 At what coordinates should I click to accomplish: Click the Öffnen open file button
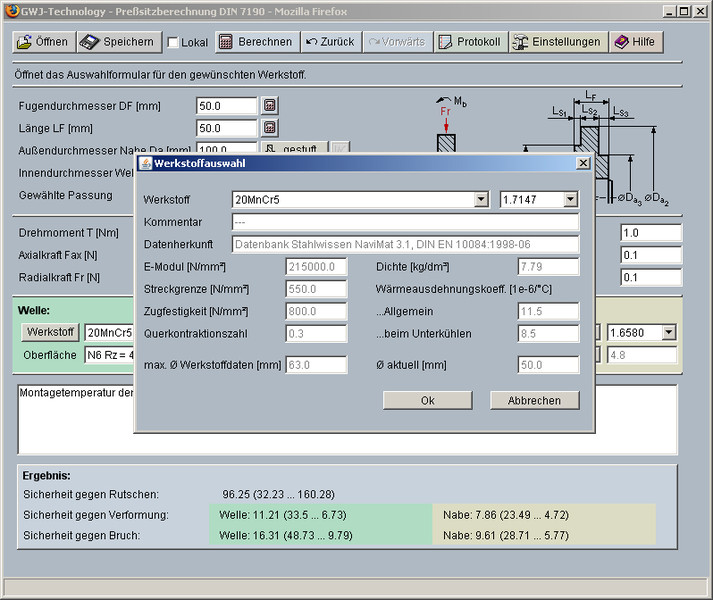click(x=43, y=42)
